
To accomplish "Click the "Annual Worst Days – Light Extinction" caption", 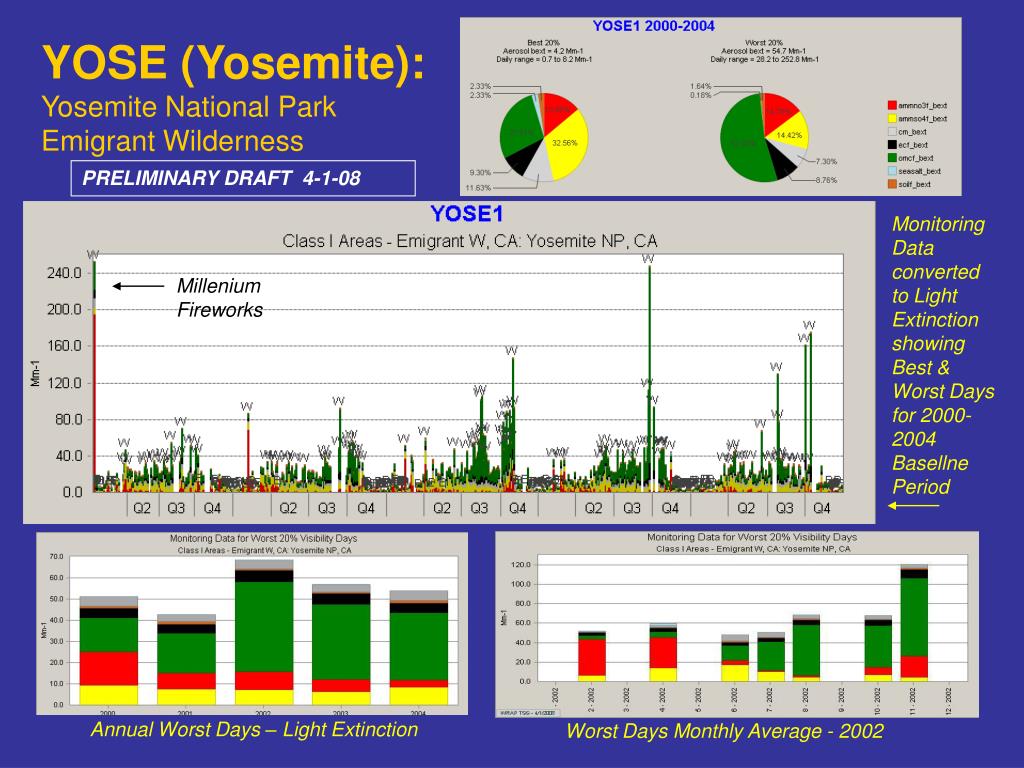I will point(254,729).
